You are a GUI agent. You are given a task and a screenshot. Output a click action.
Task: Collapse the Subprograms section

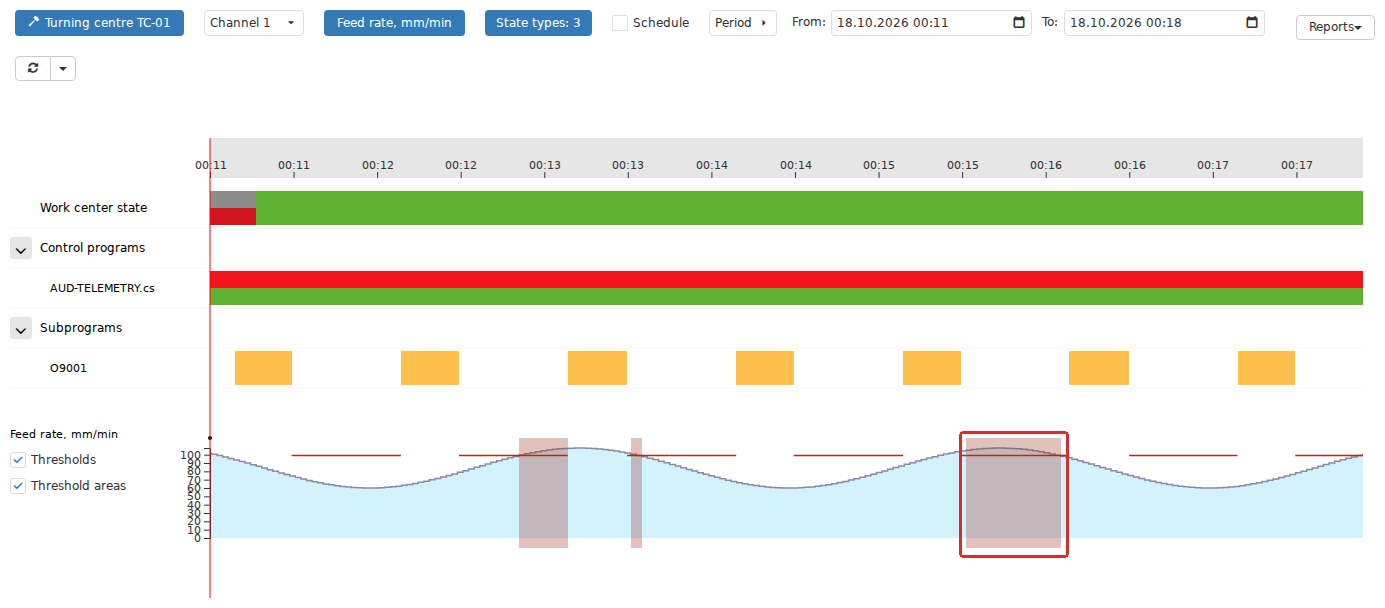coord(21,328)
